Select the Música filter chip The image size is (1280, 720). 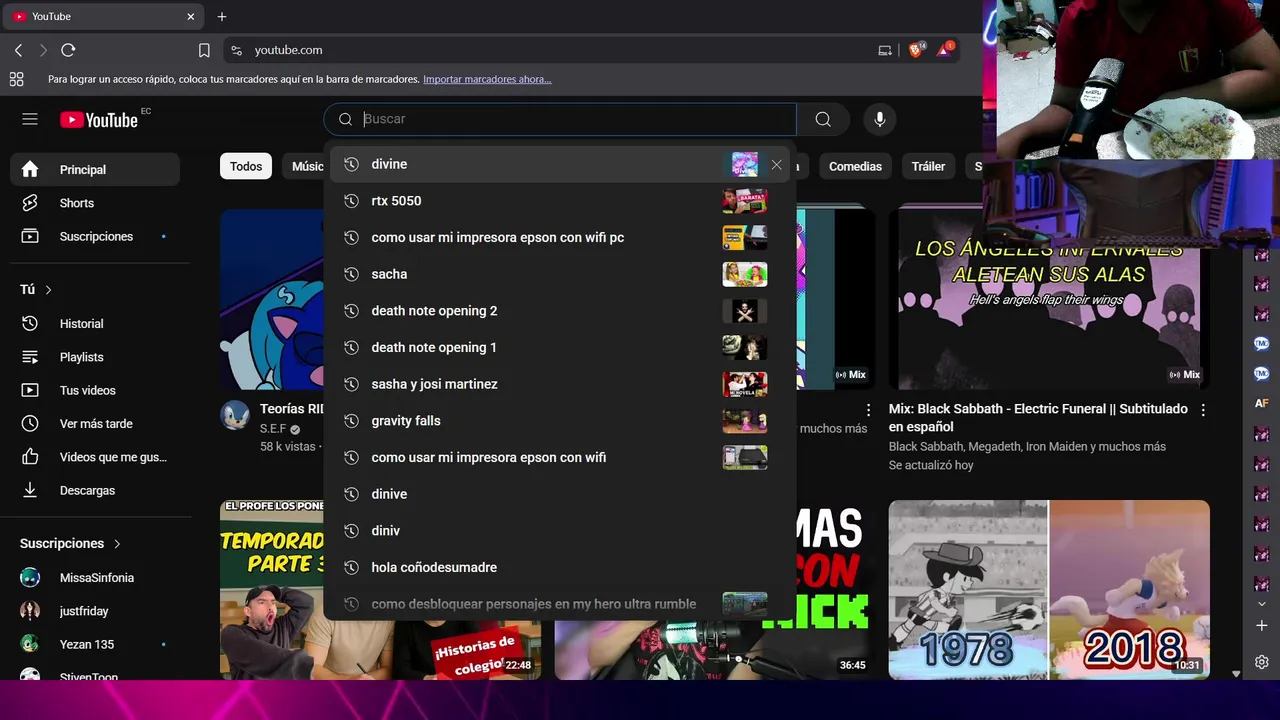303,167
